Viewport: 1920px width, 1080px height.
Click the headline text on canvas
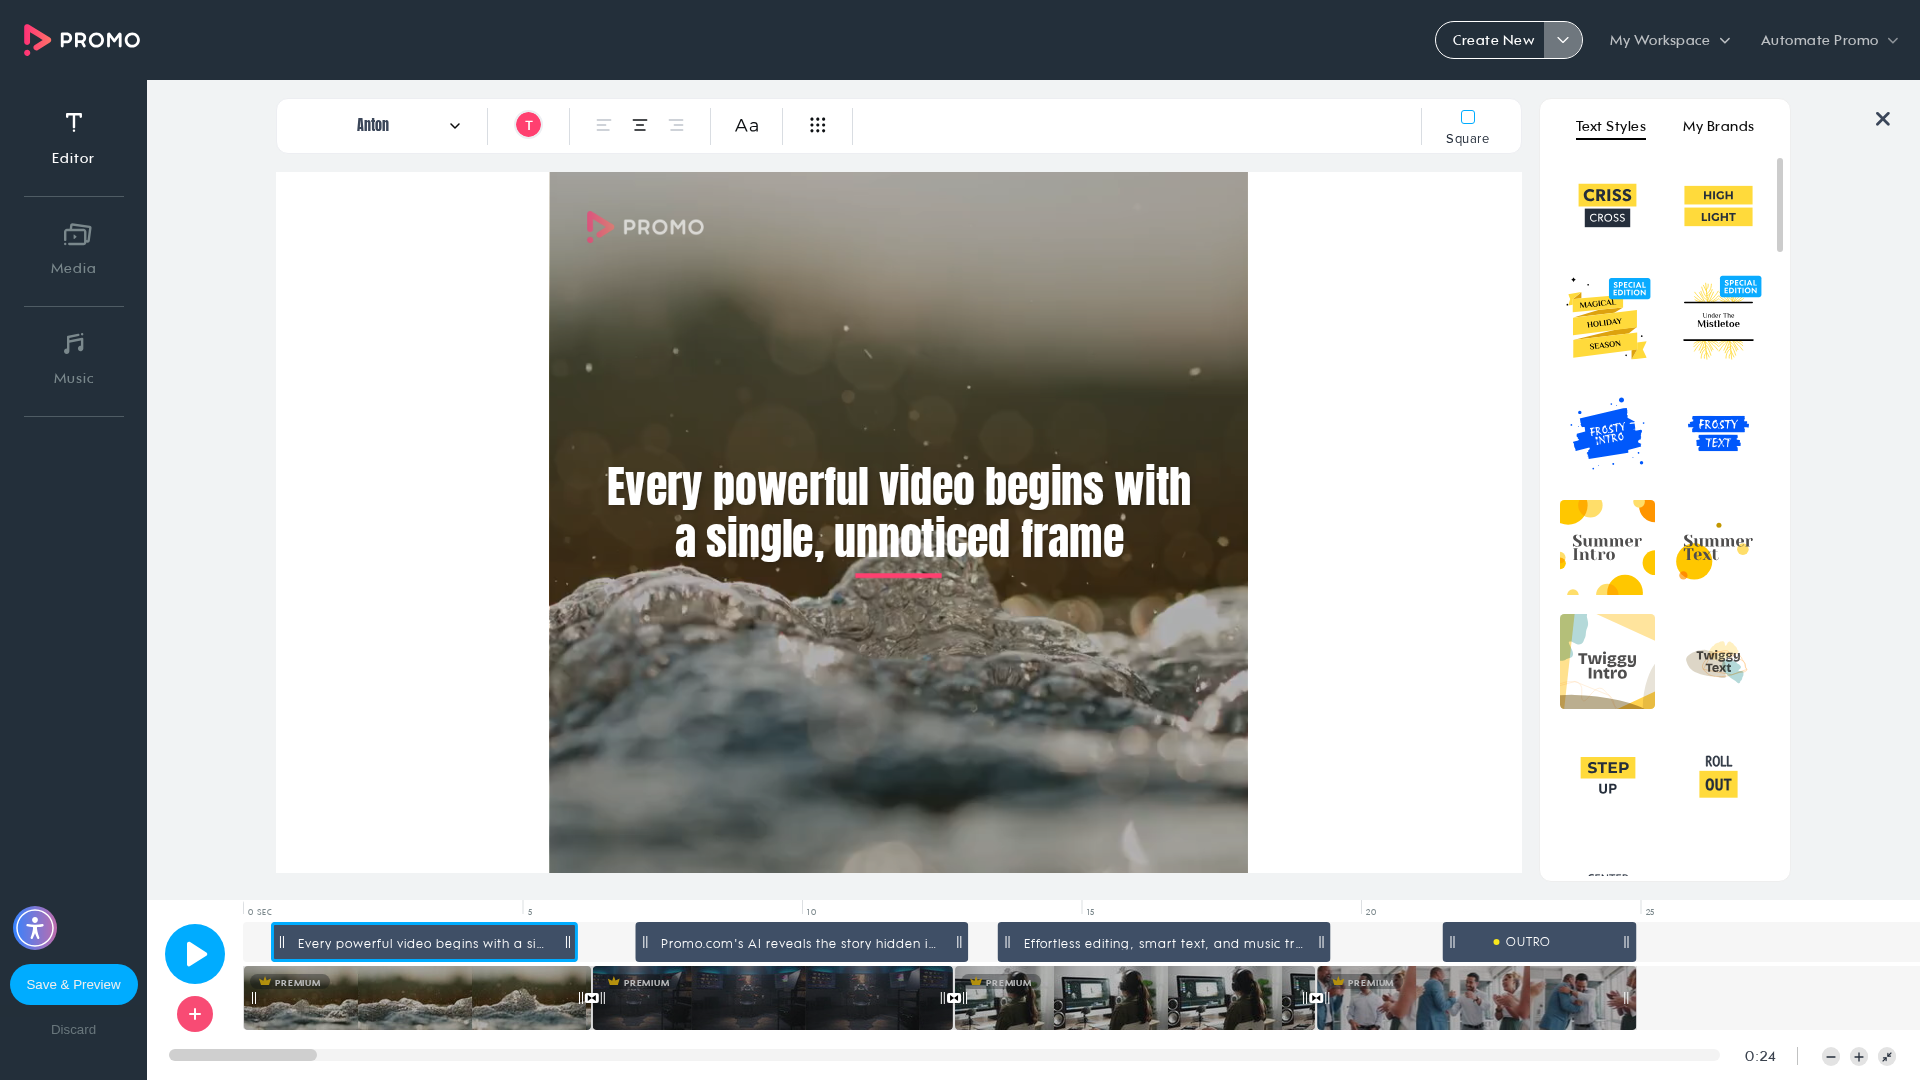(x=899, y=513)
